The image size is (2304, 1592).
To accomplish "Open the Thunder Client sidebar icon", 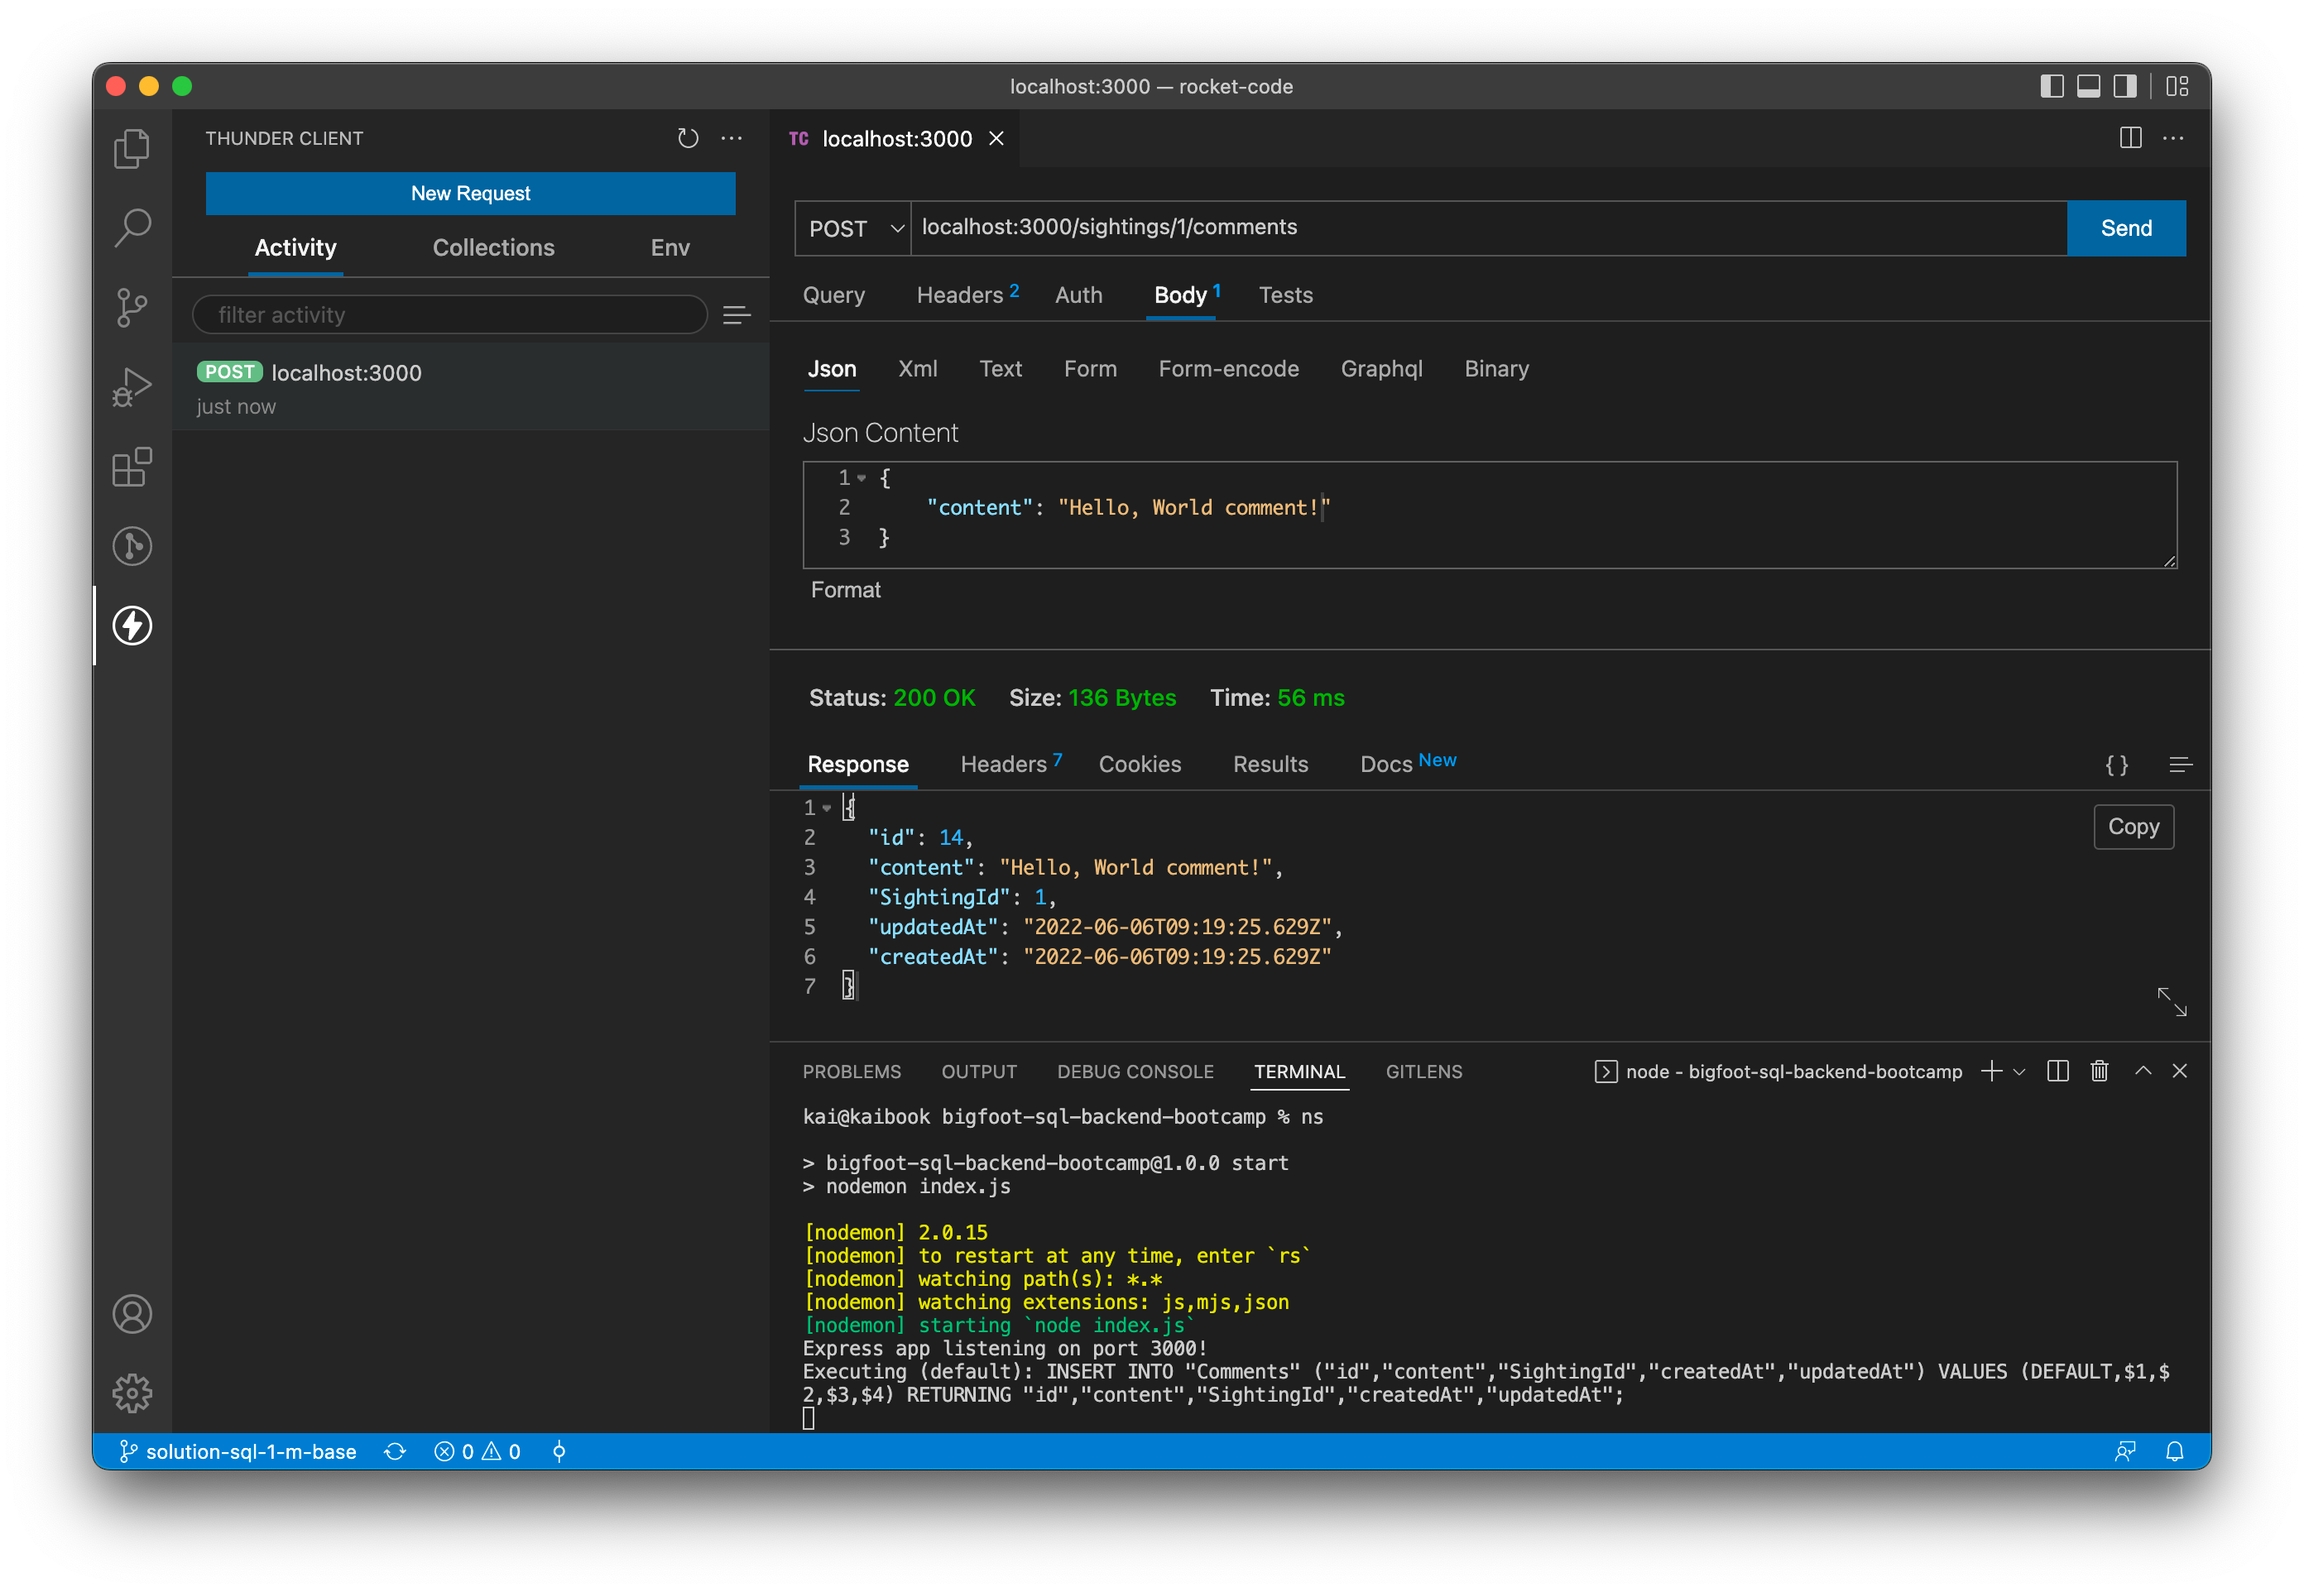I will pos(132,626).
